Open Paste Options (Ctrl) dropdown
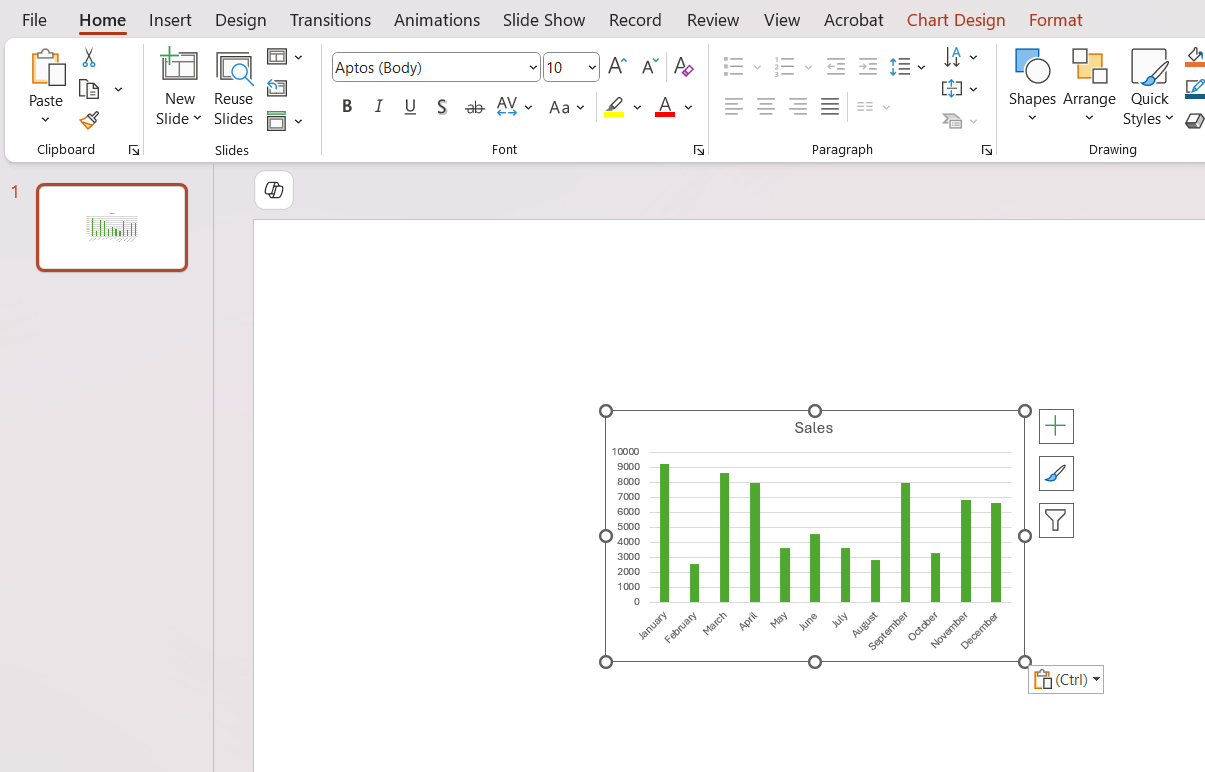This screenshot has width=1205, height=772. pos(1066,680)
